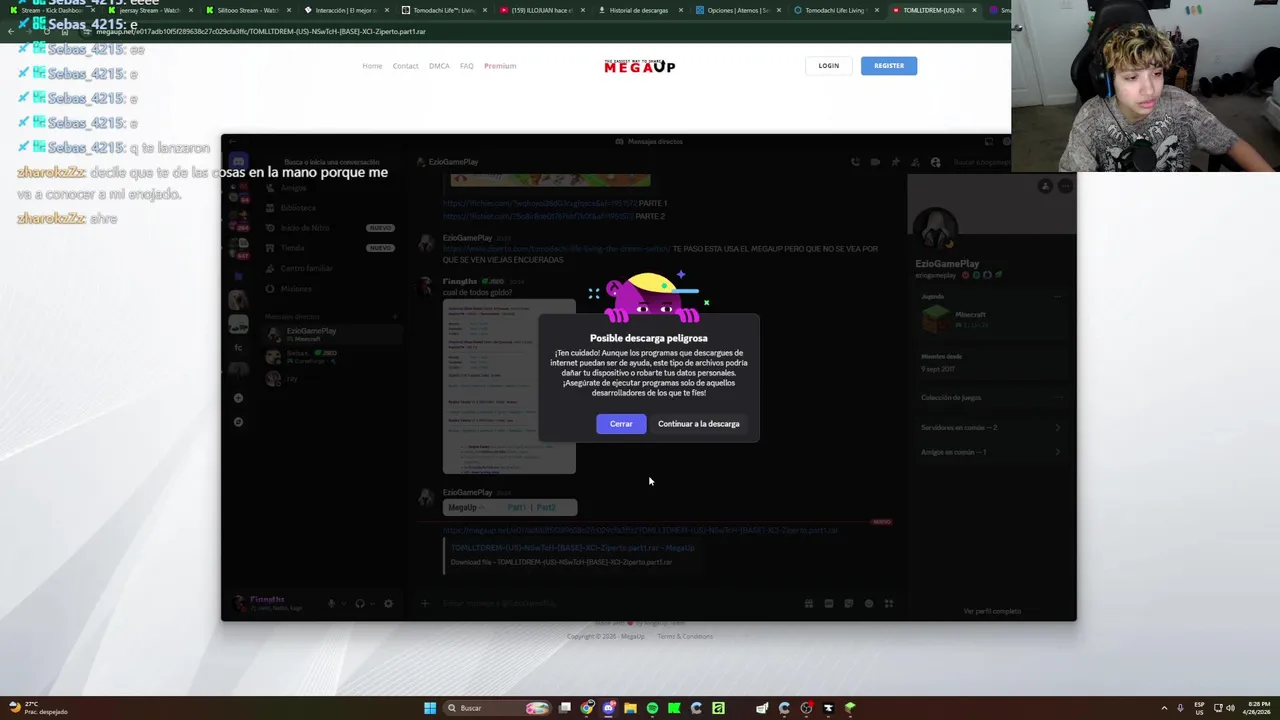
Task: Open the spreadsheet image attachment thumbnail
Action: (x=509, y=386)
